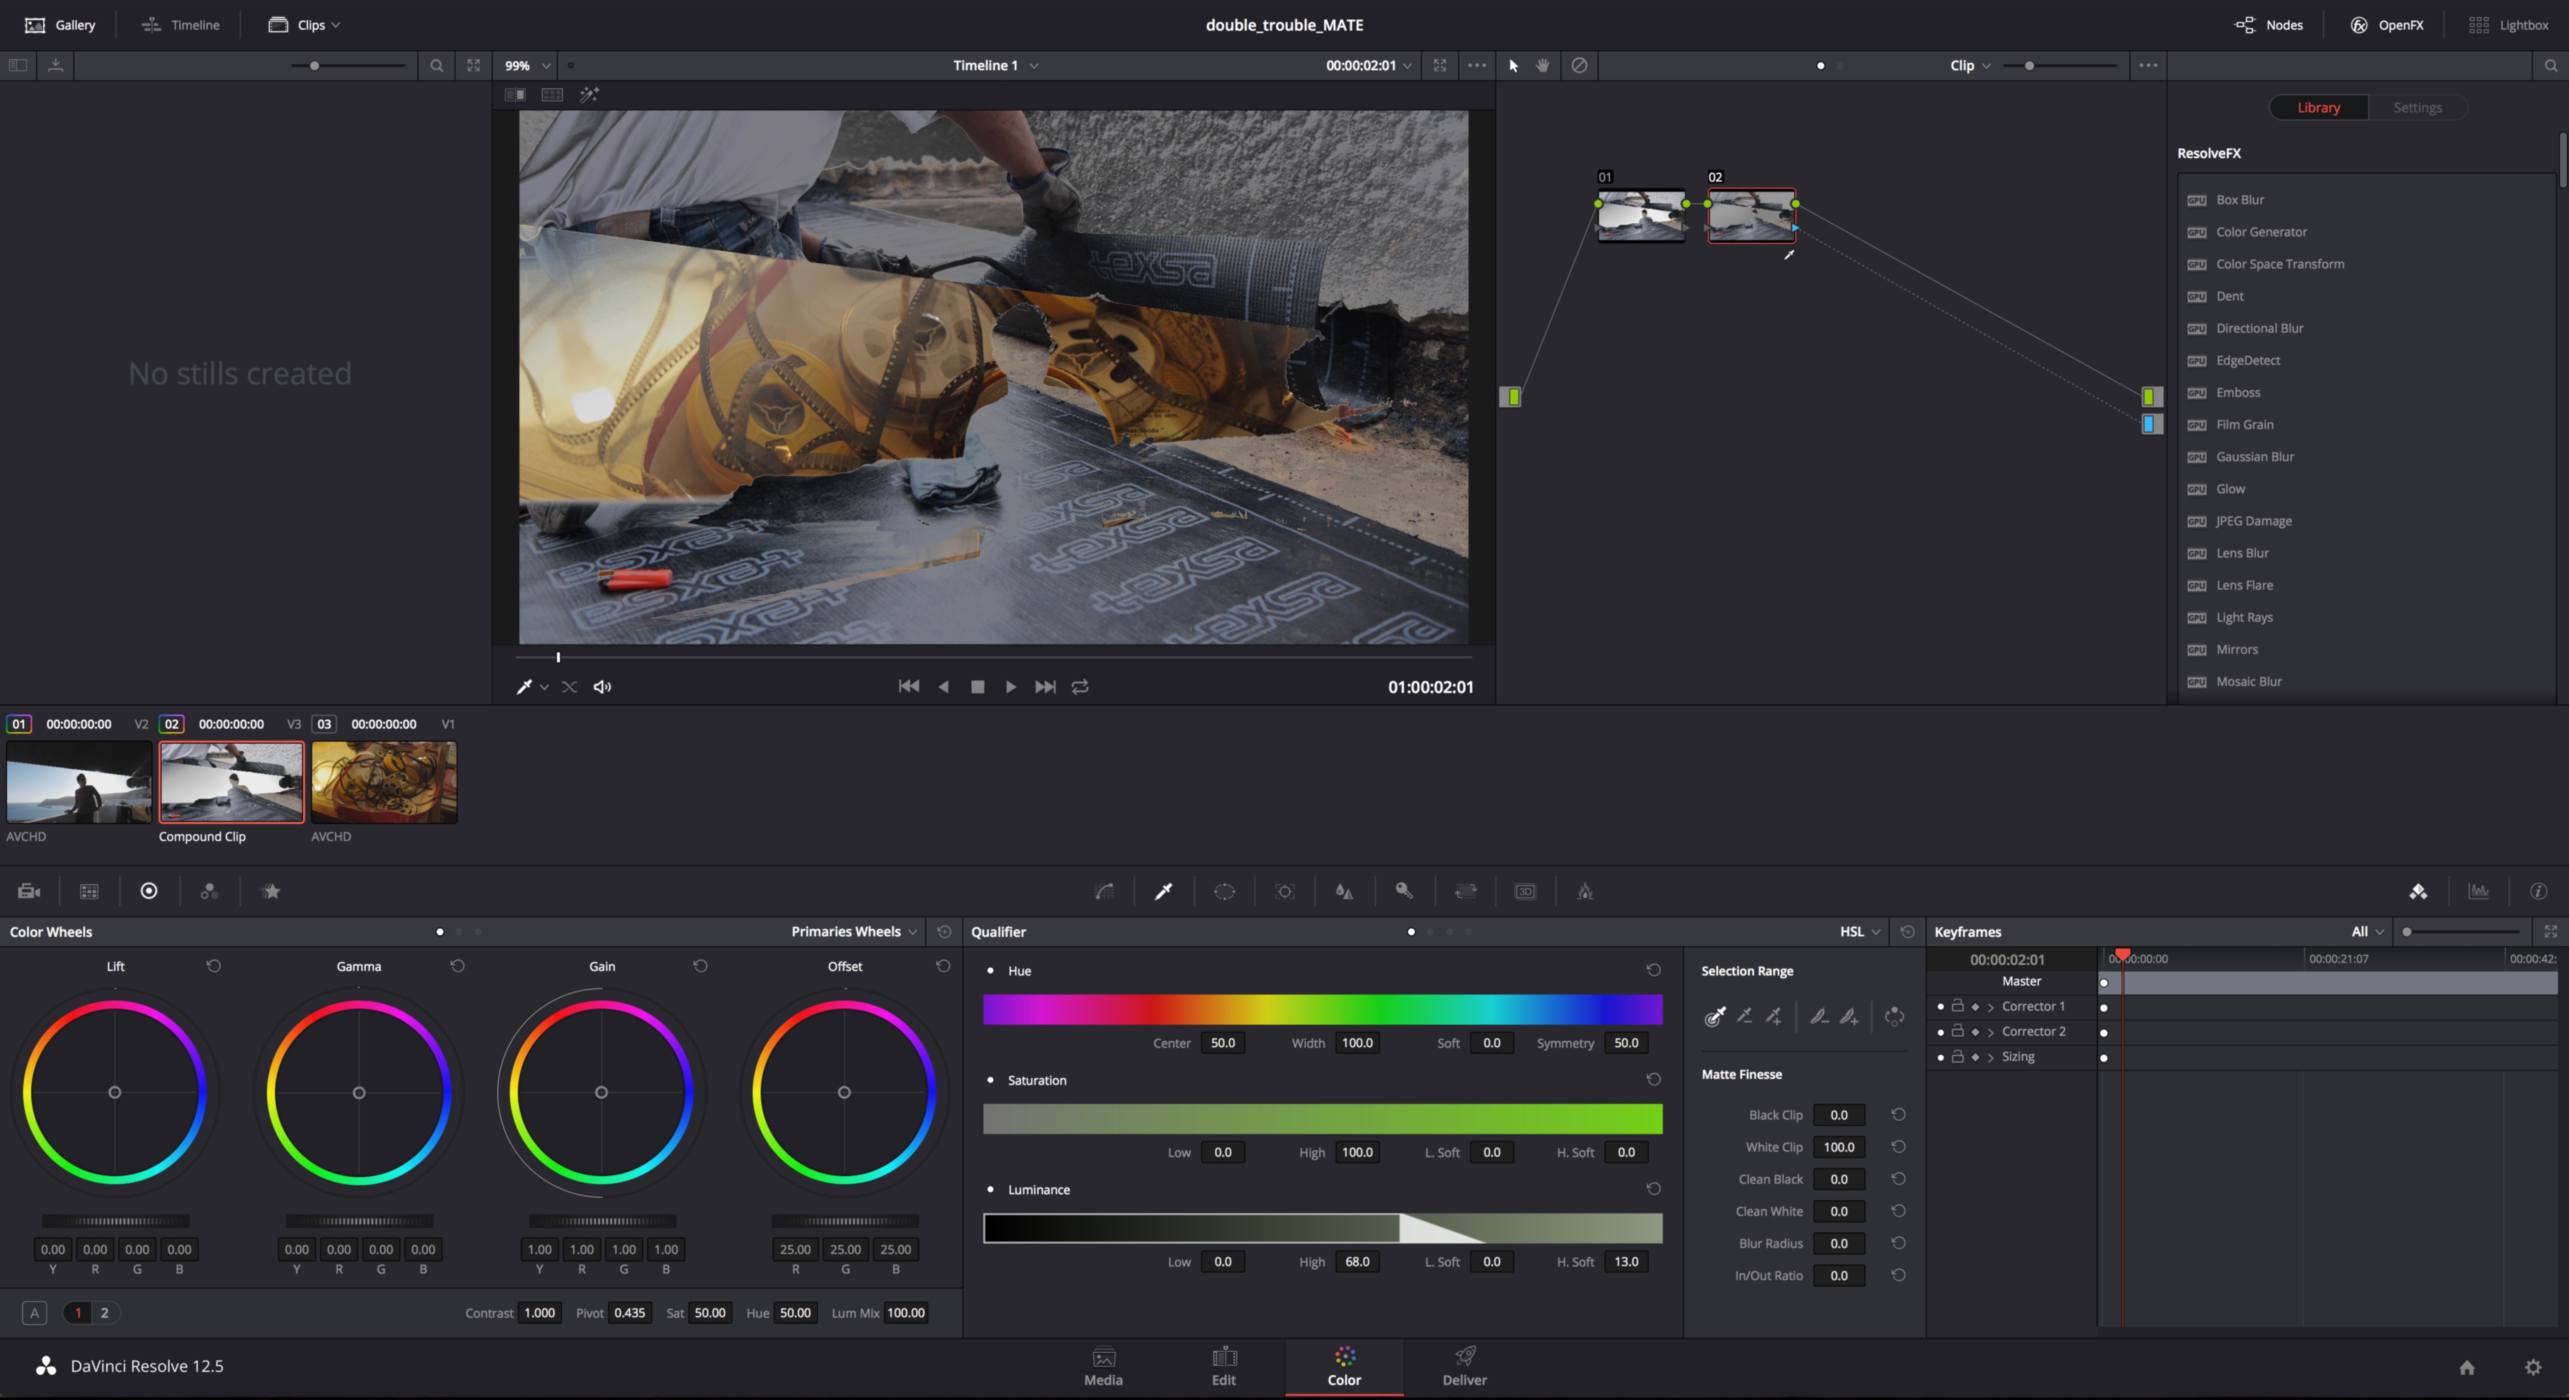Select Film Grain from ResolveFX library
The width and height of the screenshot is (2569, 1400).
2244,424
